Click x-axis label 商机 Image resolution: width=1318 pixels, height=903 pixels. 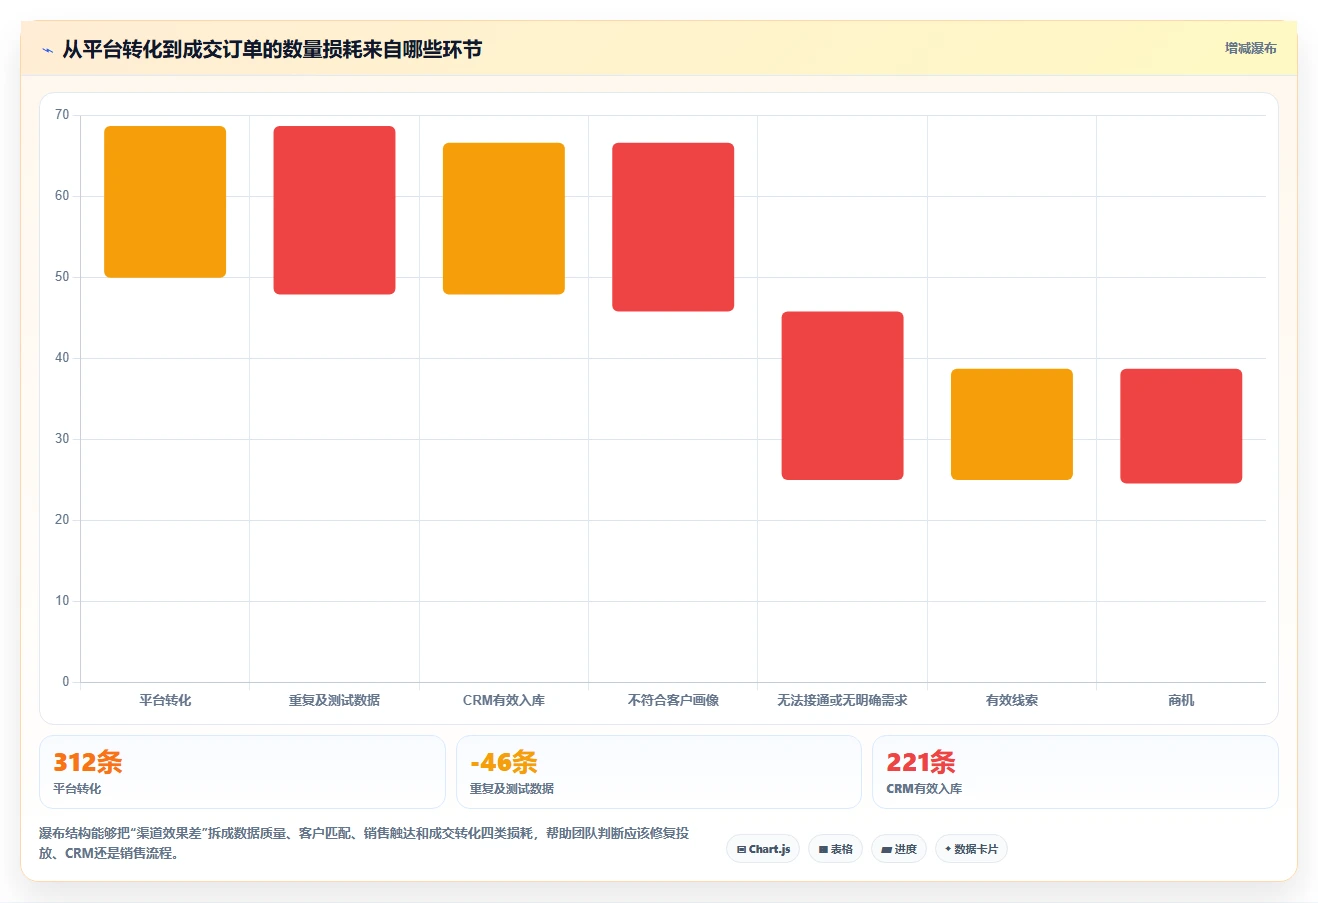pos(1181,700)
